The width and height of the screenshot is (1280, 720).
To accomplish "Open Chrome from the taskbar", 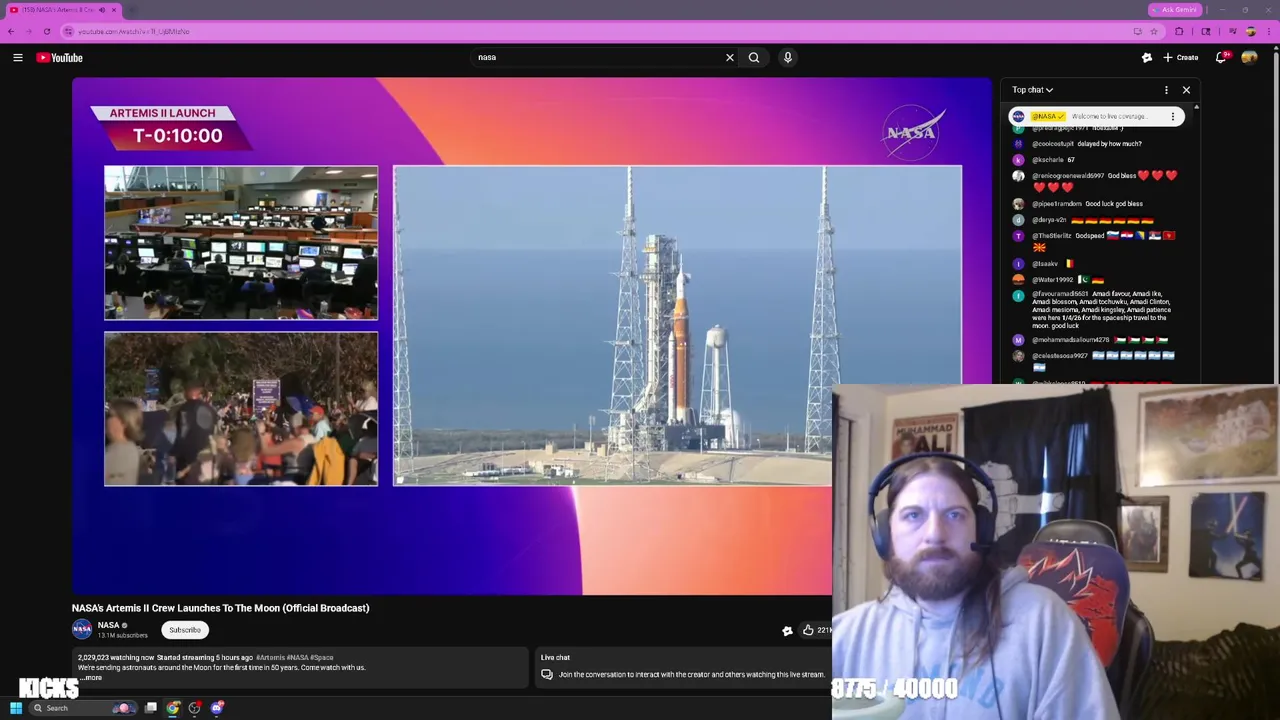I will 173,708.
